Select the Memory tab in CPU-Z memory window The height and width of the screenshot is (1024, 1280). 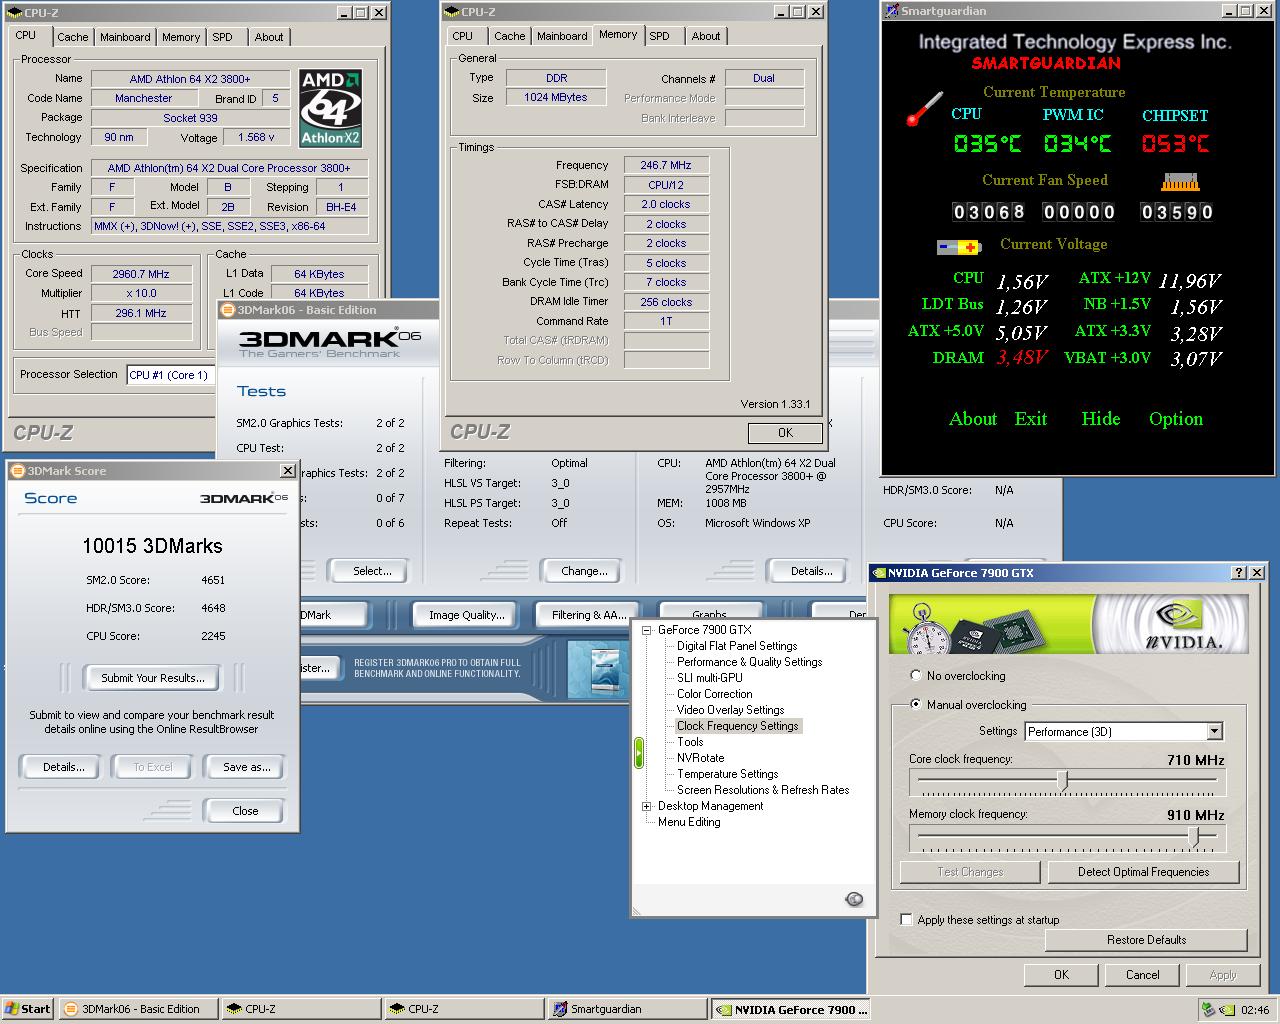point(618,34)
